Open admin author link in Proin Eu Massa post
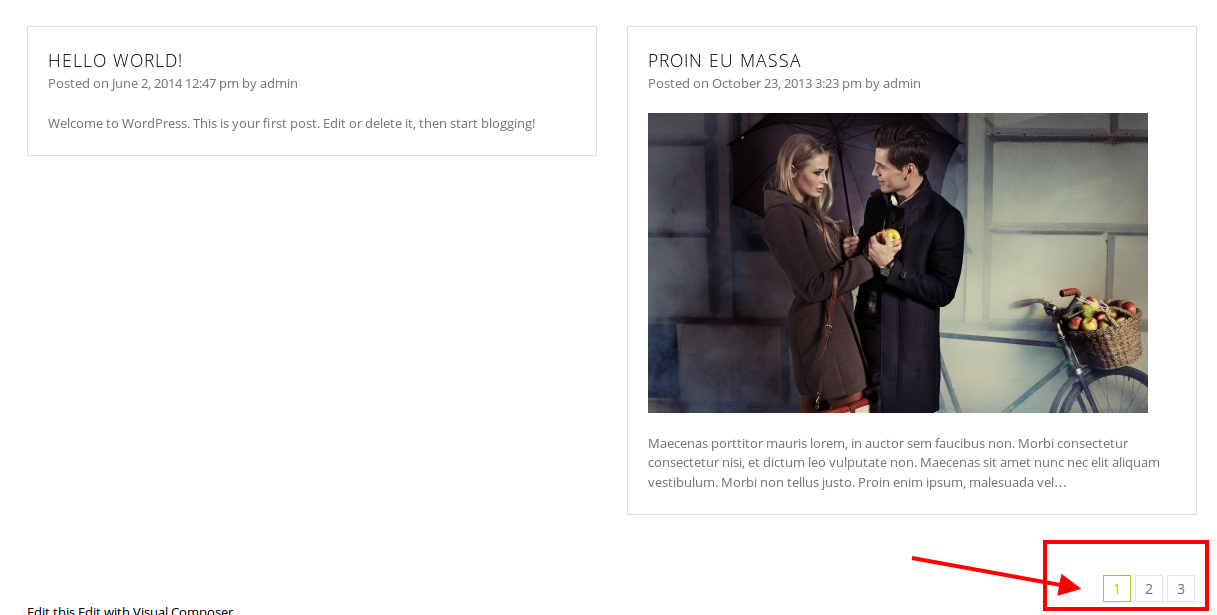 pyautogui.click(x=902, y=84)
